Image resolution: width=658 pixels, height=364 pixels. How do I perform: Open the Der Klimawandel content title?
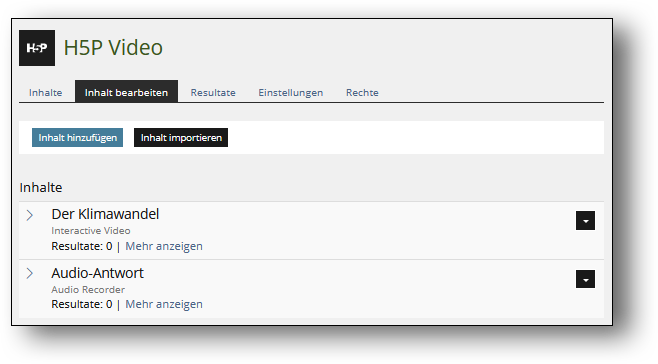point(105,214)
